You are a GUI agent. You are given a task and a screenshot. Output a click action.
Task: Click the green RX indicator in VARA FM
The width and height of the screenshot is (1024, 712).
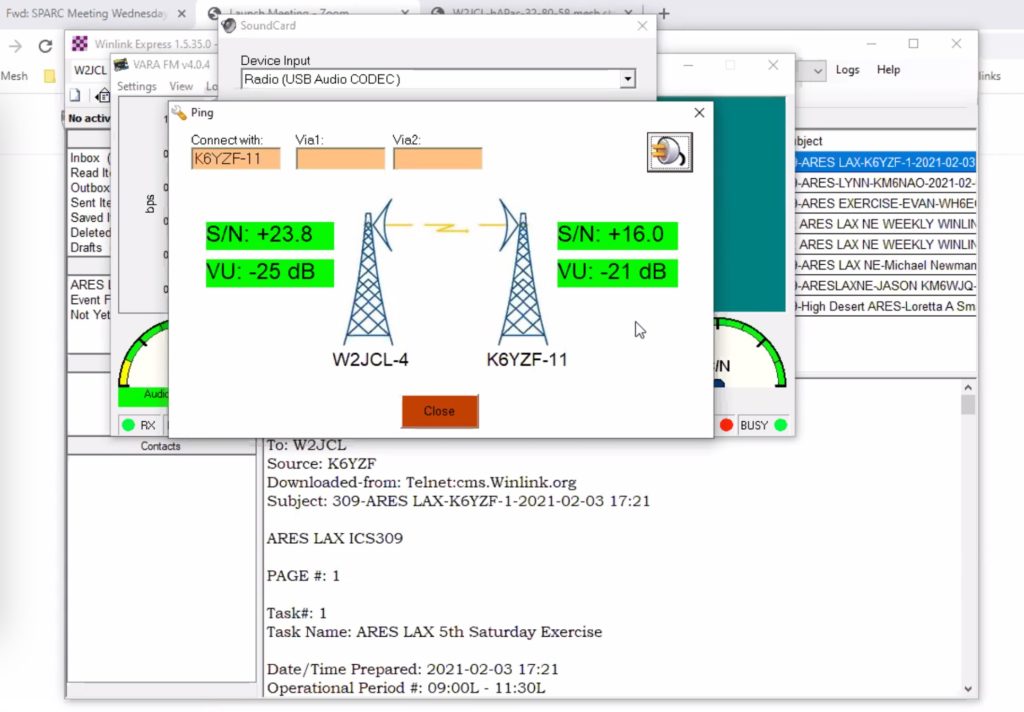[x=128, y=425]
